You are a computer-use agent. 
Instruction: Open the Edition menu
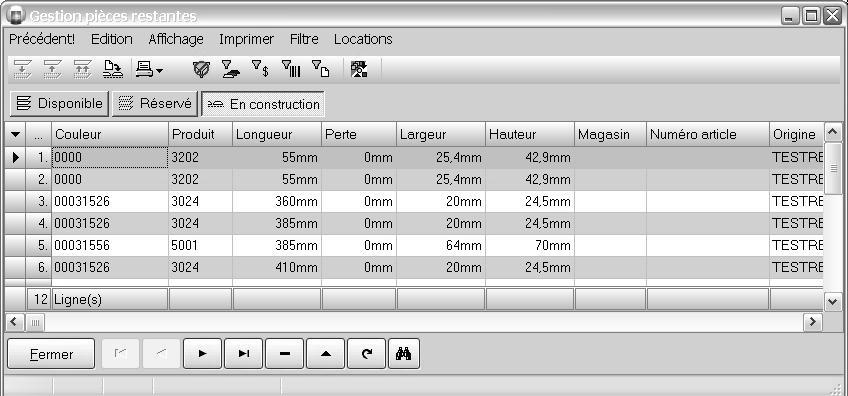(x=111, y=39)
